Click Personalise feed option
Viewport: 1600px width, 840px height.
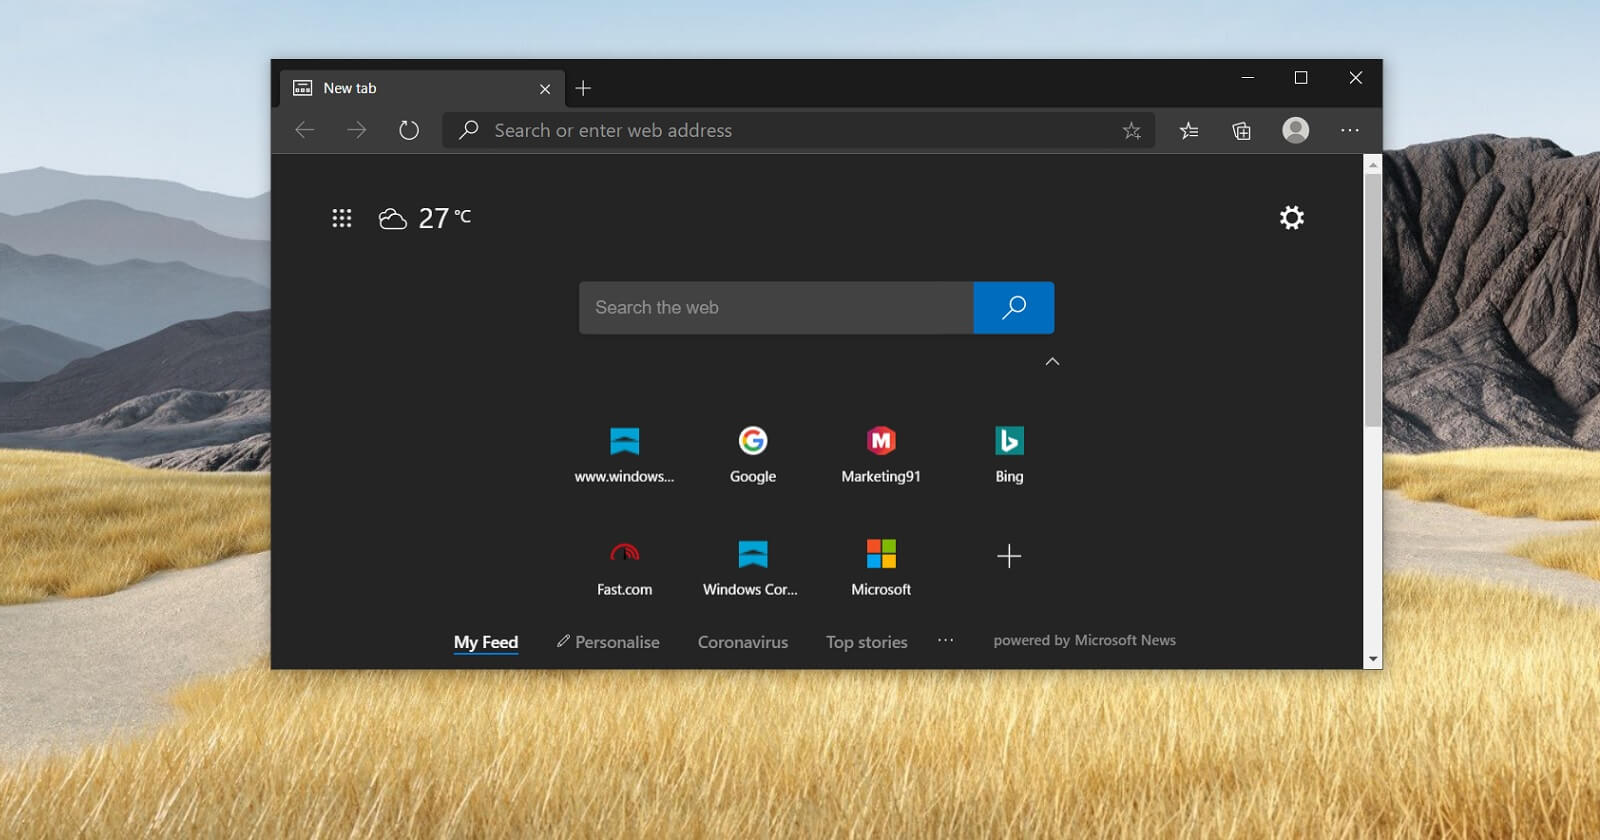pos(608,642)
